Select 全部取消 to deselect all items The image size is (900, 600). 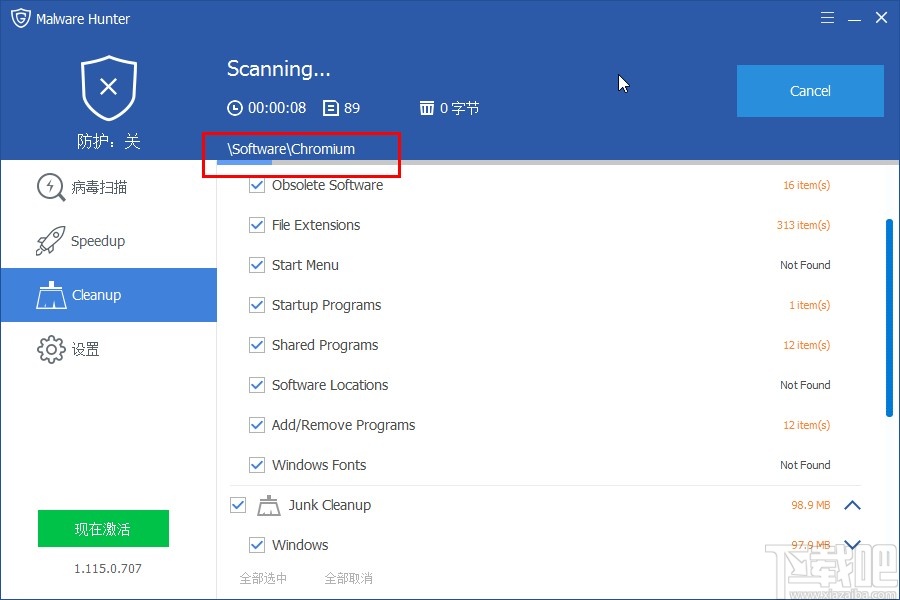click(x=349, y=578)
